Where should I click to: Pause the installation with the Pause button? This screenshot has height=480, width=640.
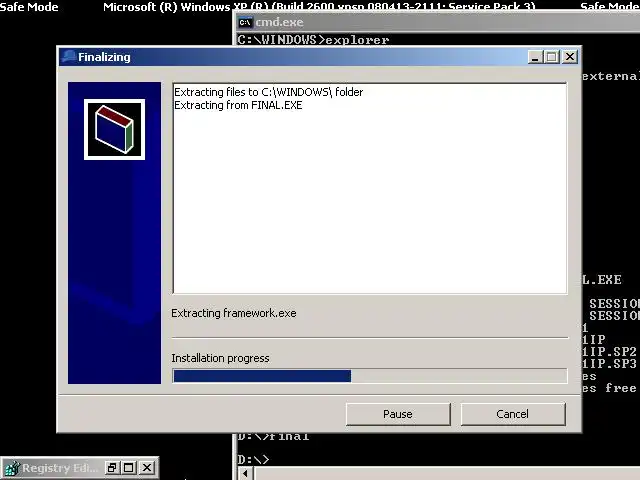tap(398, 414)
